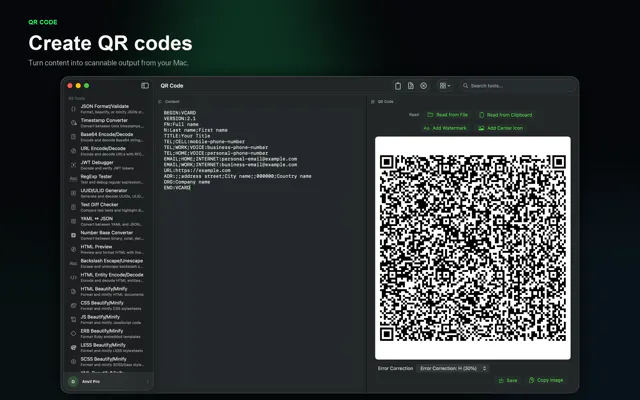
Task: Click Add Center Icon button
Action: 500,128
